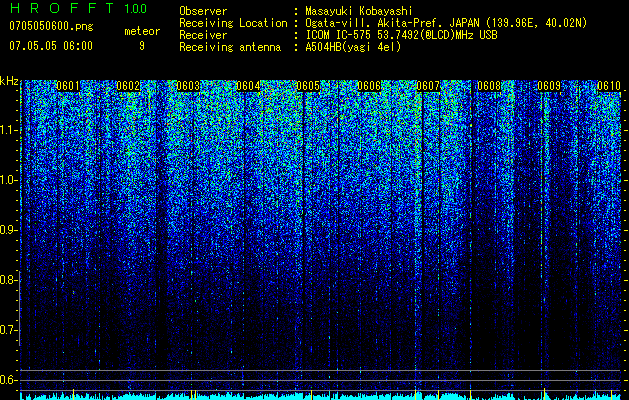
Task: Click the kHz axis unit label
Action: [x=9, y=81]
